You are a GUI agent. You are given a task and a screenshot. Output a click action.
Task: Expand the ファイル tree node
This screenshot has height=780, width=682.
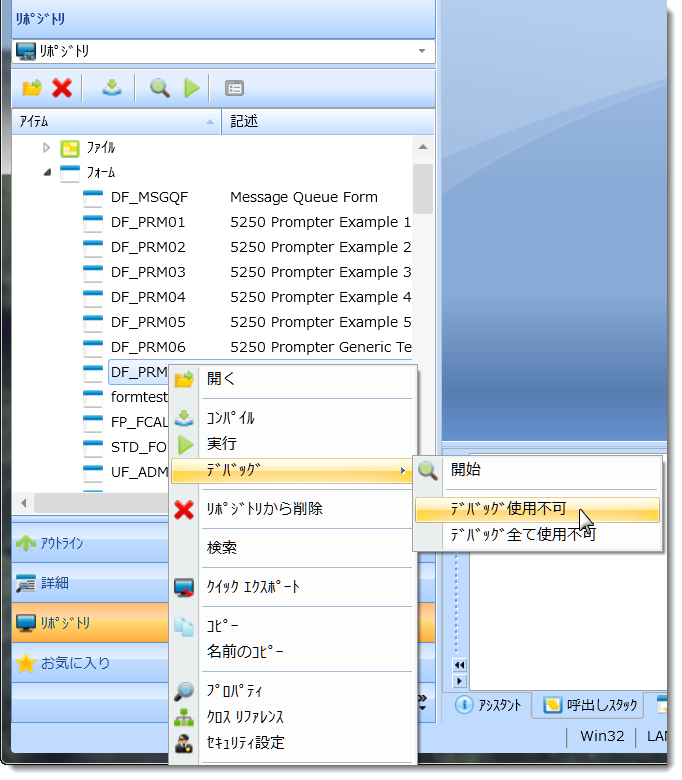point(46,147)
